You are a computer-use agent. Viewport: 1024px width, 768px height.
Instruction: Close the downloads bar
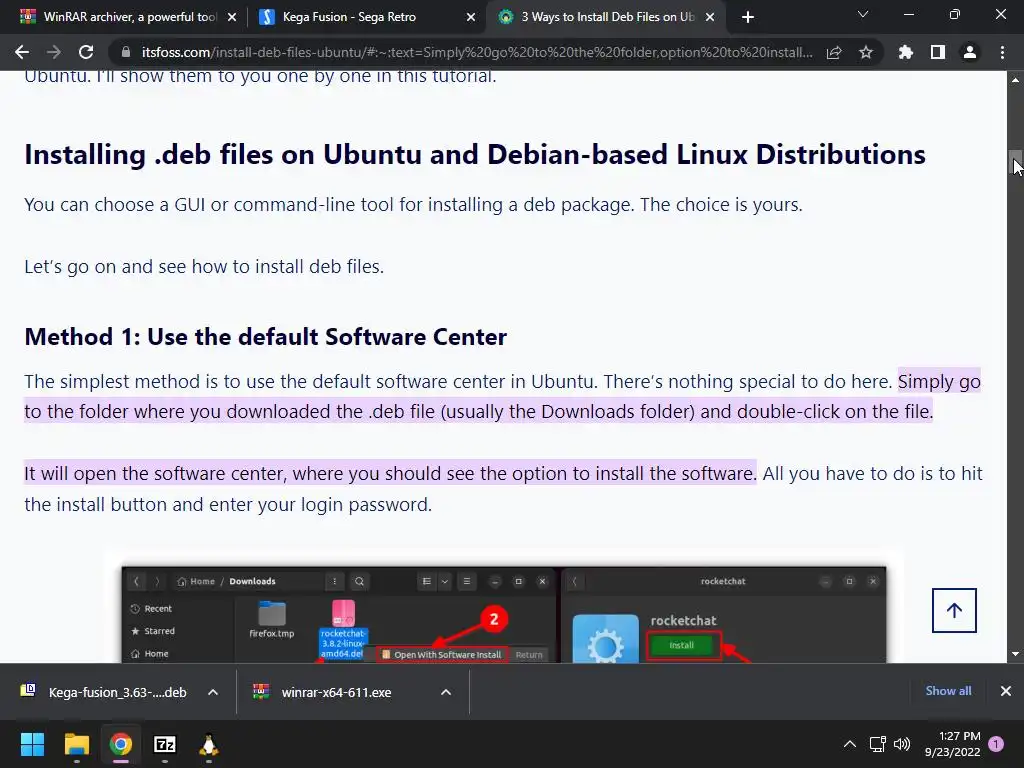[x=1006, y=691]
